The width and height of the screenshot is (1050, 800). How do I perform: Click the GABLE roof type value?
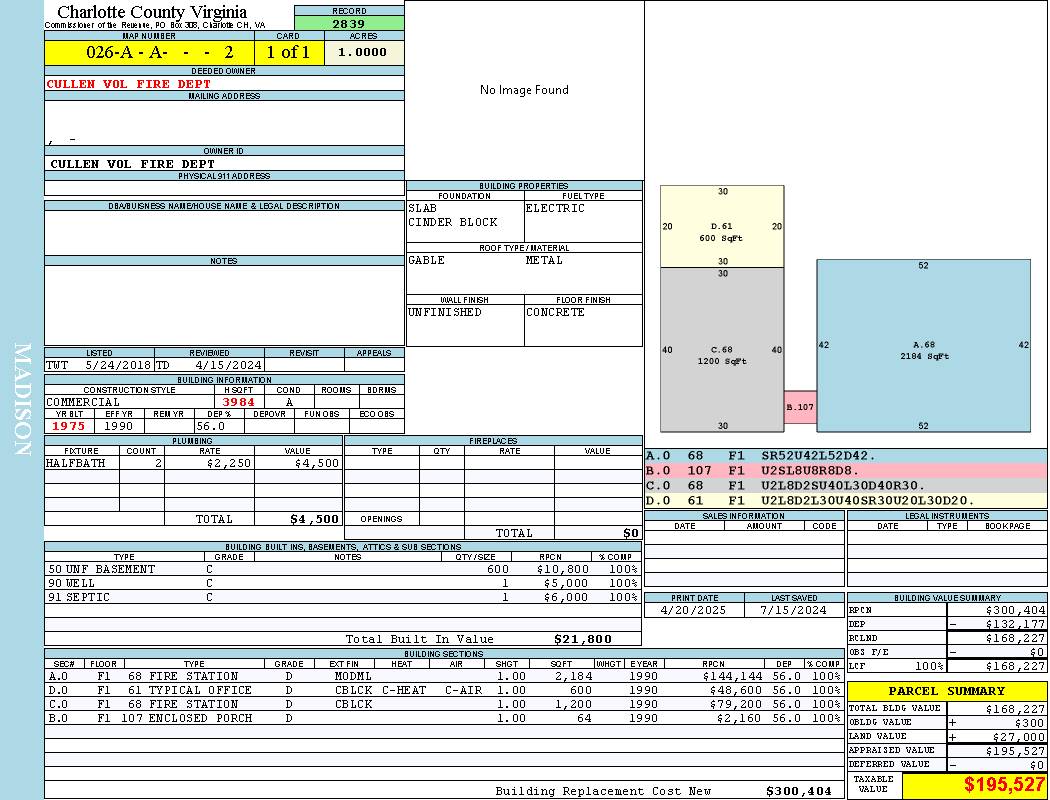(427, 260)
